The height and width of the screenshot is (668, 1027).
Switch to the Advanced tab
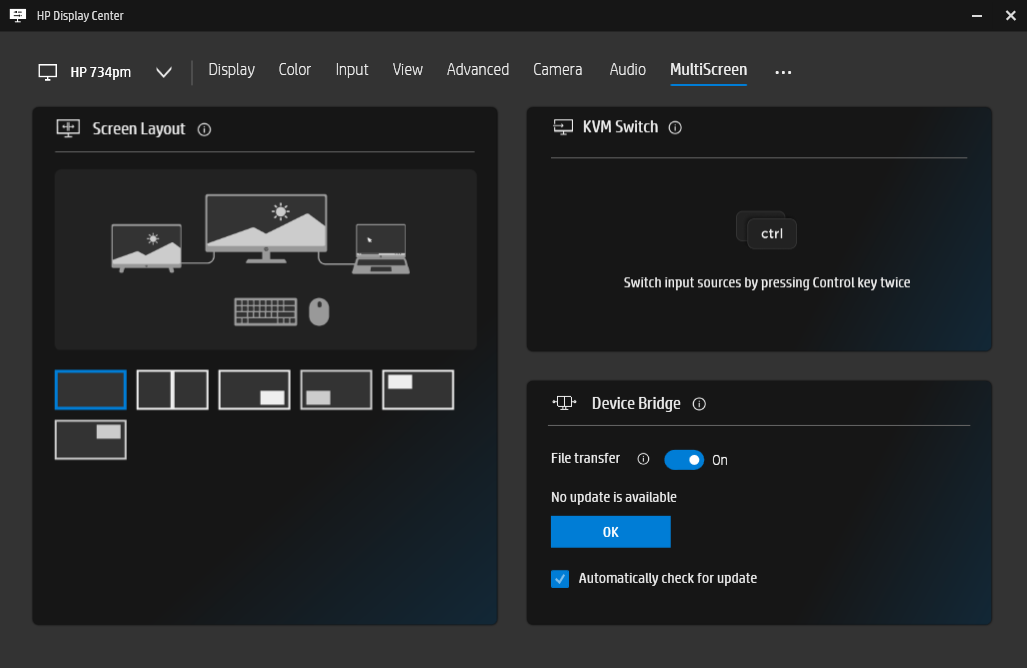[477, 69]
